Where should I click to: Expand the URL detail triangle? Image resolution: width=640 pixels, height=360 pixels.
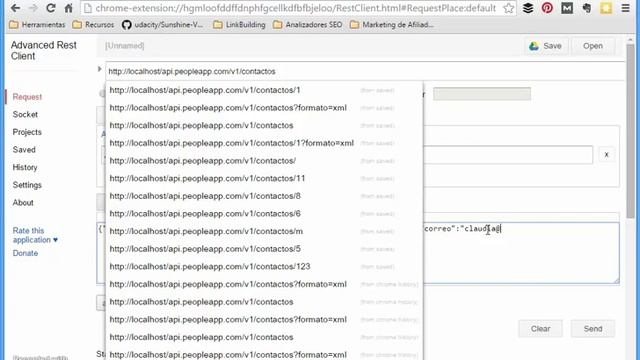pyautogui.click(x=99, y=69)
